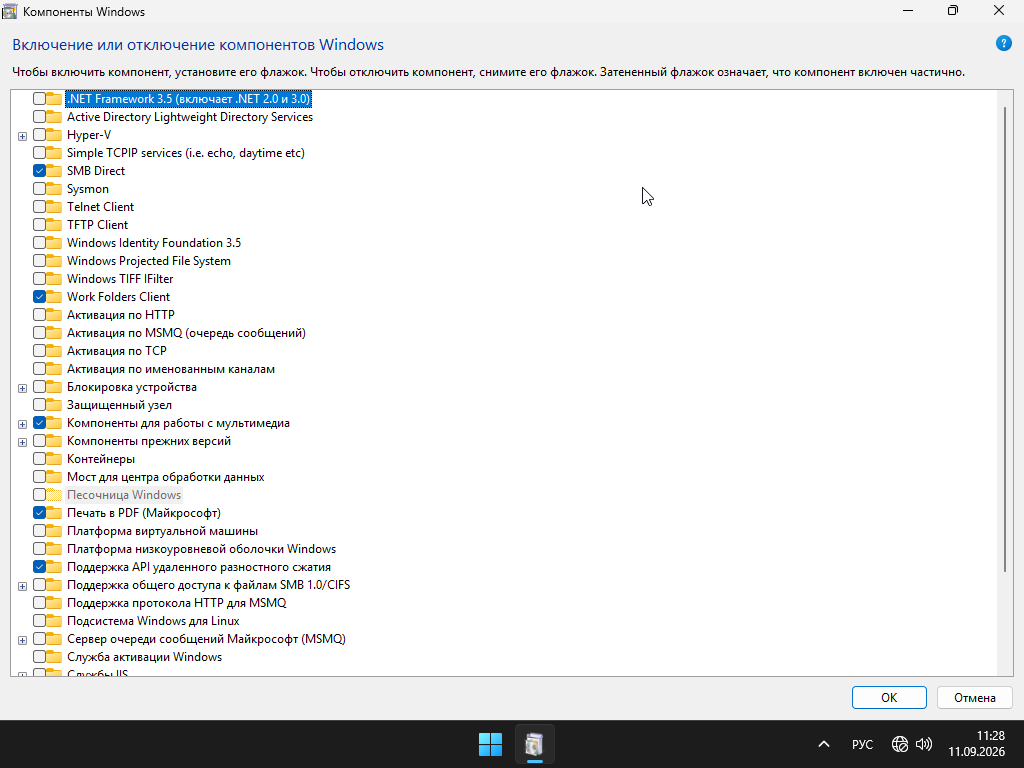Select Поддержка API удаленного разностного сжатия label
Screen dimensions: 1024x768
coord(199,567)
